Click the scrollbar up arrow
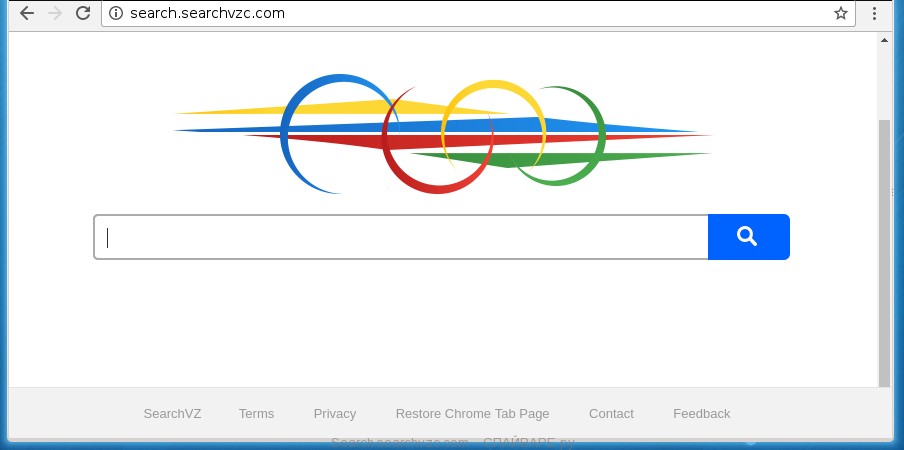Screen dimensions: 904x450 click(884, 40)
